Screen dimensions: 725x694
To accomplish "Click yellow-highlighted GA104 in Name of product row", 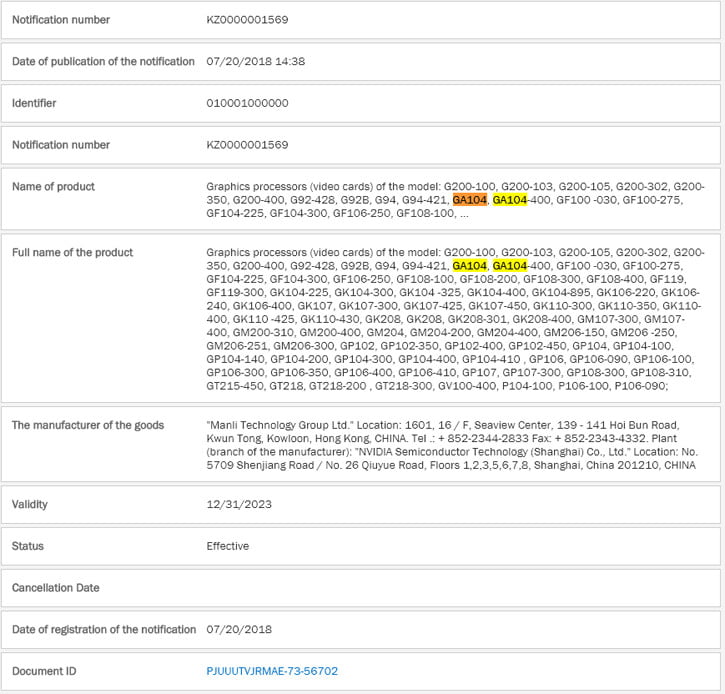I will pyautogui.click(x=509, y=200).
